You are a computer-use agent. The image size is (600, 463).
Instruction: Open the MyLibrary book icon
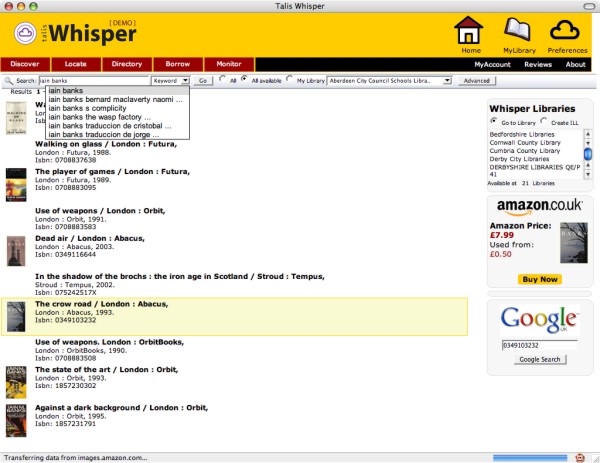[x=518, y=29]
